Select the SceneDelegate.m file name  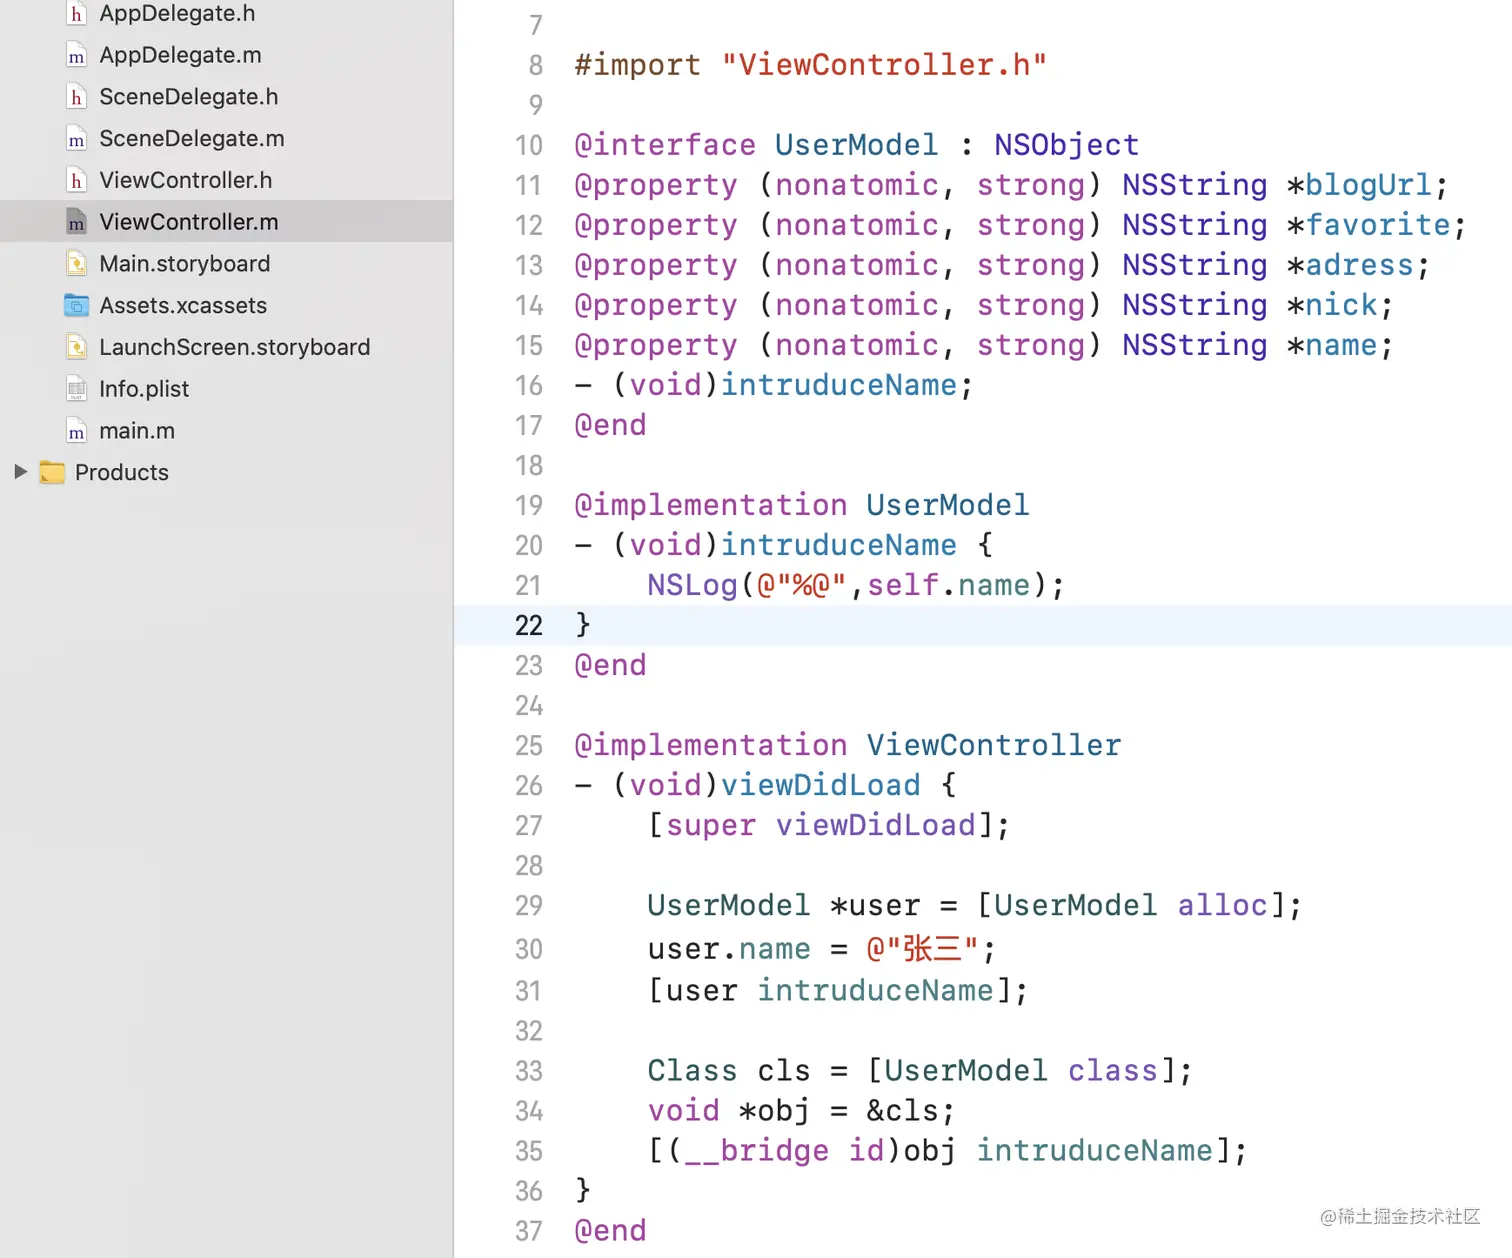point(192,139)
